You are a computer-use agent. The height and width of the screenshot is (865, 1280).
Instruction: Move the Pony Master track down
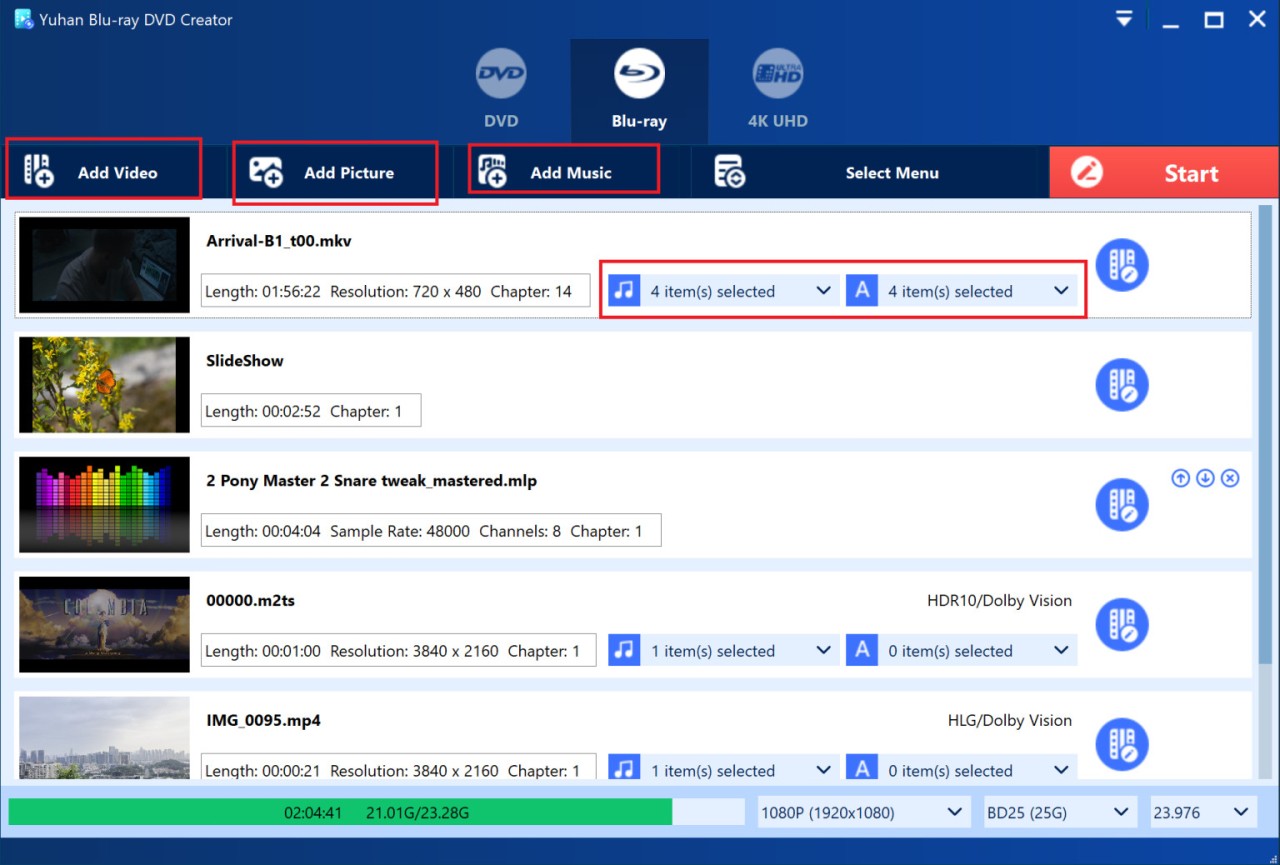[x=1205, y=478]
